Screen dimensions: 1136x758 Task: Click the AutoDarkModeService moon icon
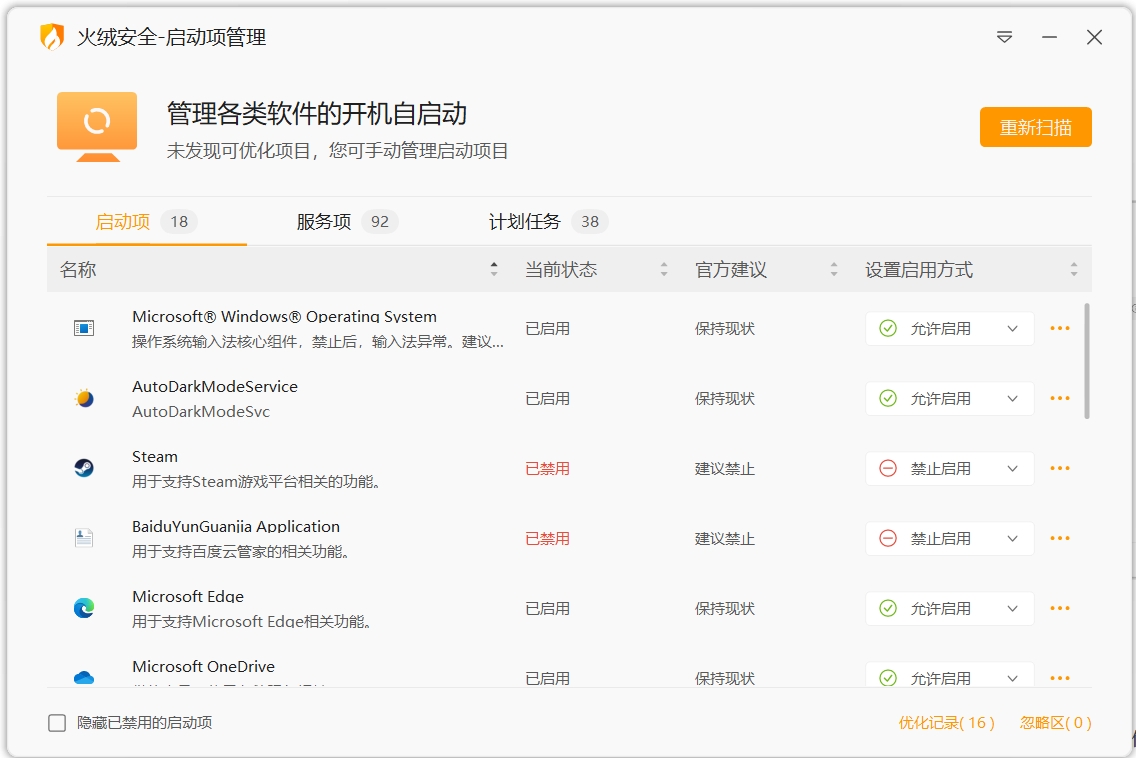tap(84, 398)
